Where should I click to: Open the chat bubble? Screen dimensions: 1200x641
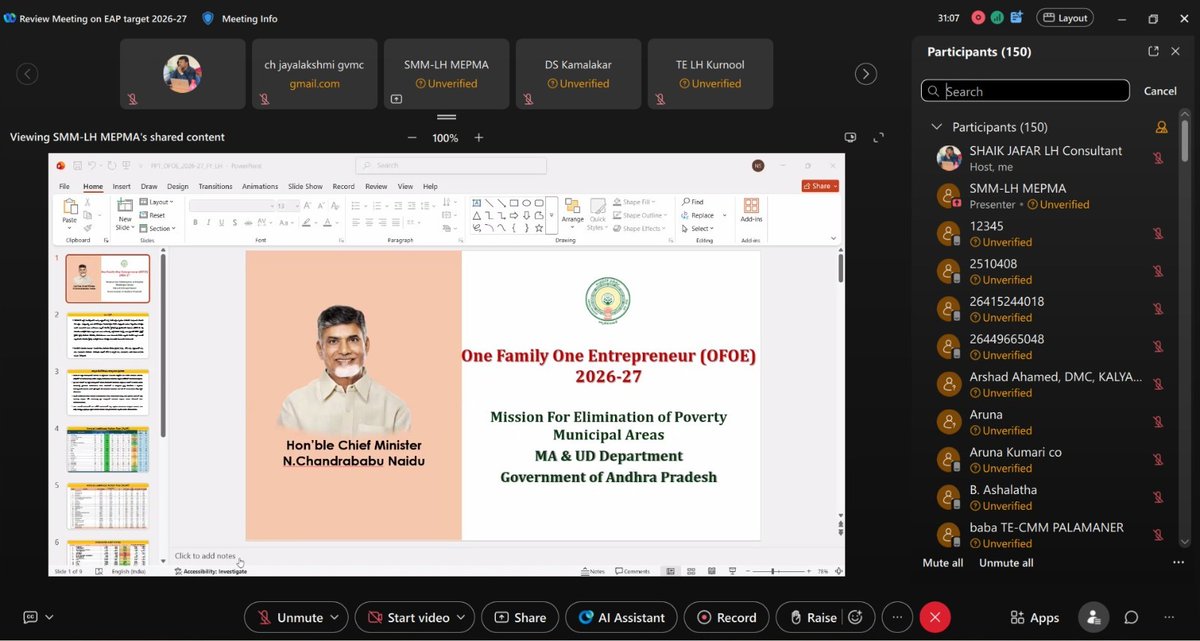click(1131, 617)
